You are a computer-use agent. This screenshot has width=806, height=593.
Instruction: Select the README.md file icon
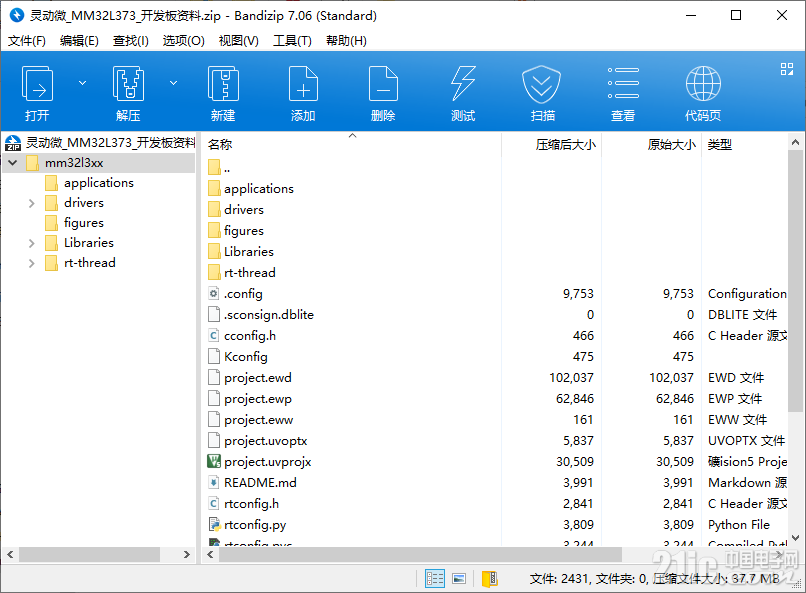point(214,483)
